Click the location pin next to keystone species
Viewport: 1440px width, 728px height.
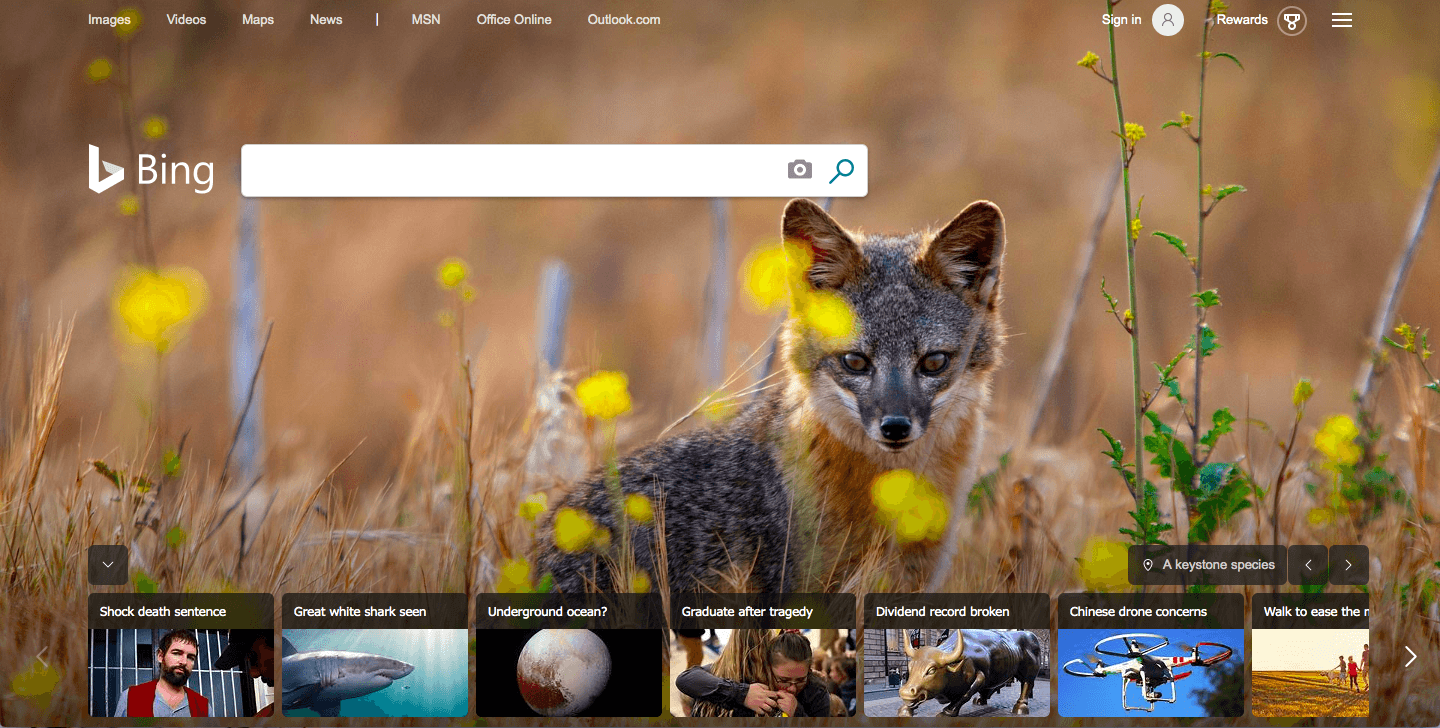tap(1148, 565)
